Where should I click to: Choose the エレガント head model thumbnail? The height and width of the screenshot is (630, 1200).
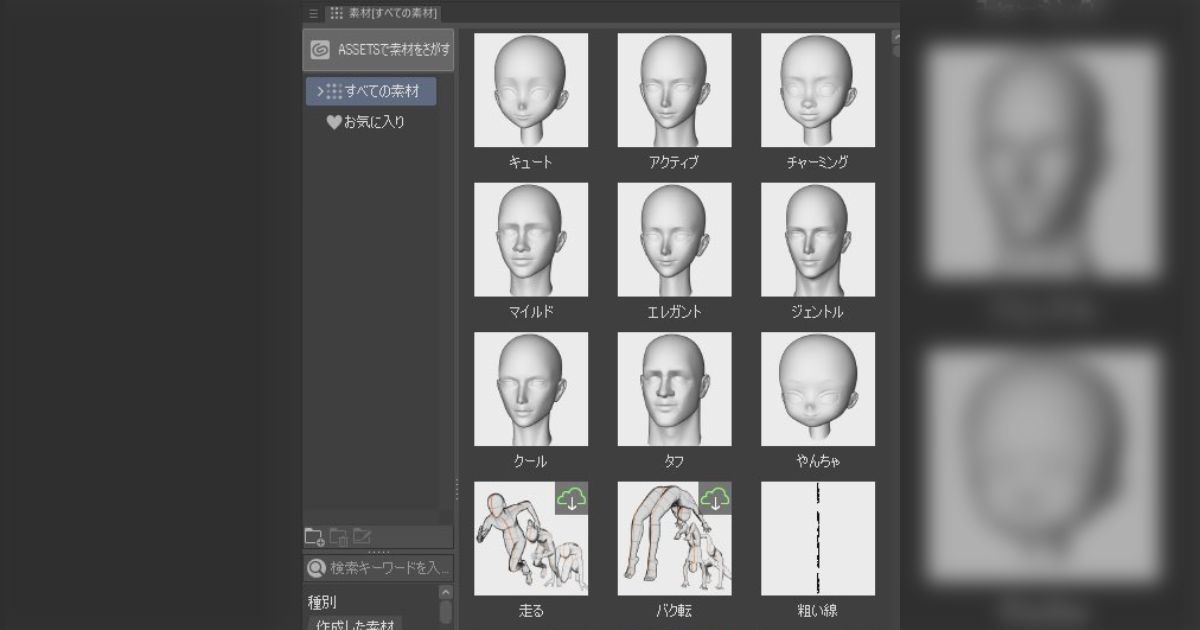pyautogui.click(x=674, y=240)
